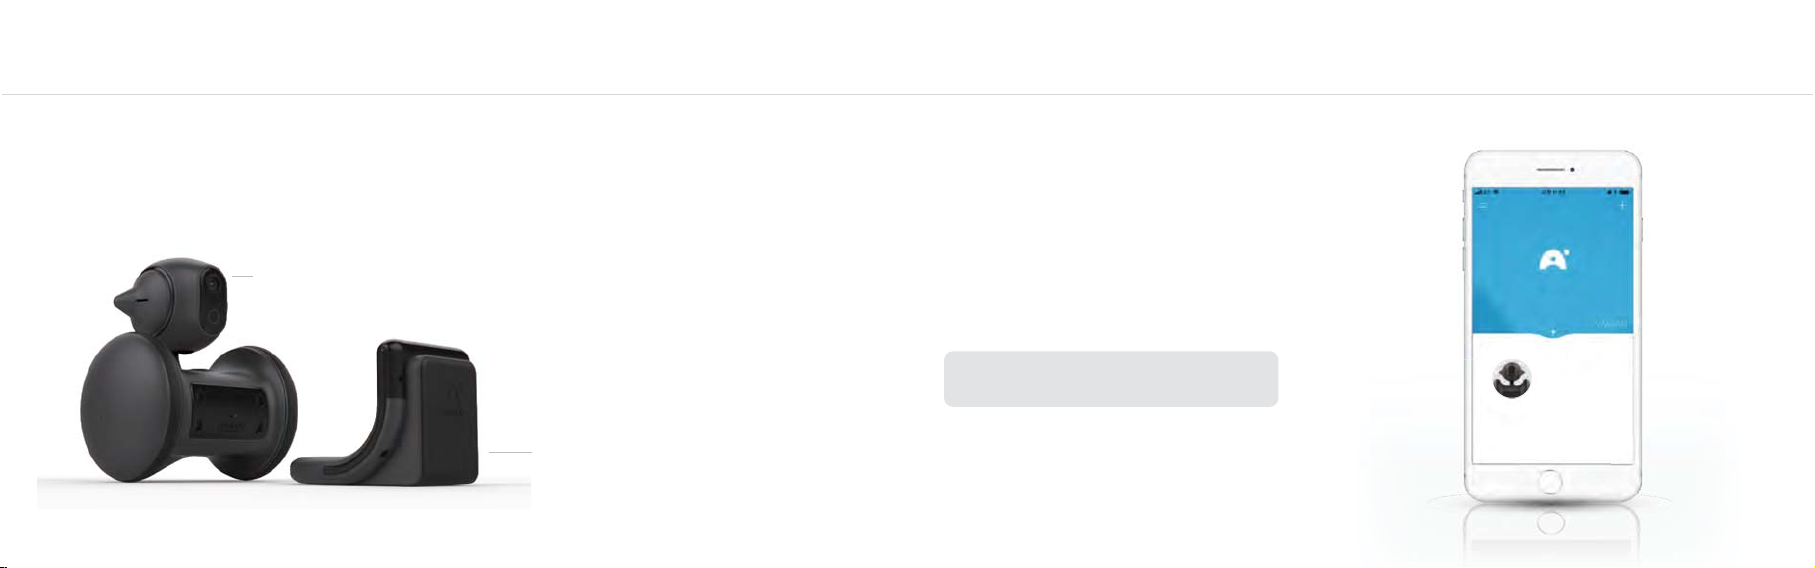Click the robot's lower round sensor
Viewport: 1815px width, 568px height.
click(x=213, y=315)
